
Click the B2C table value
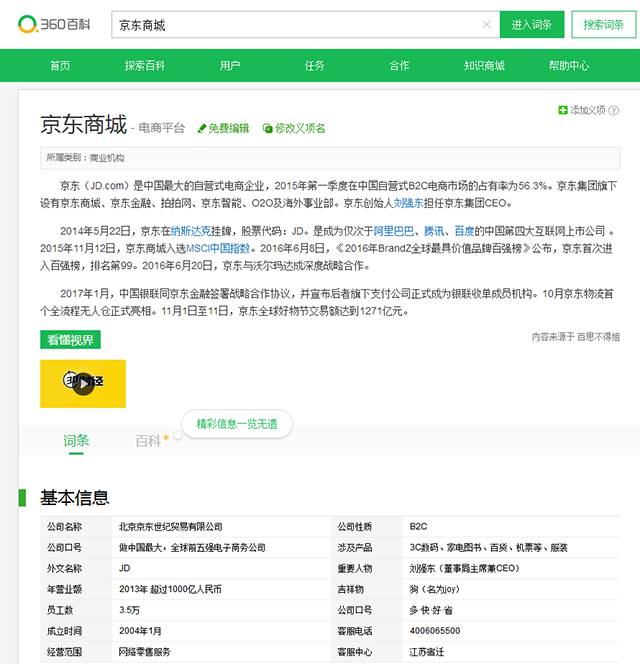[418, 526]
